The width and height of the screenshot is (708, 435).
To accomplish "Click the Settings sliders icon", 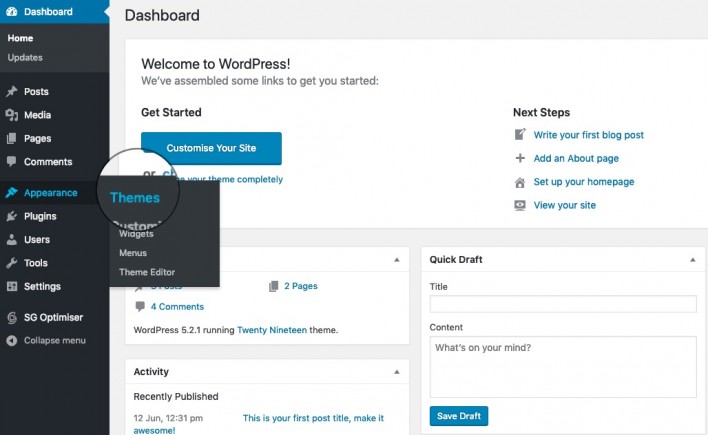I will pos(12,287).
